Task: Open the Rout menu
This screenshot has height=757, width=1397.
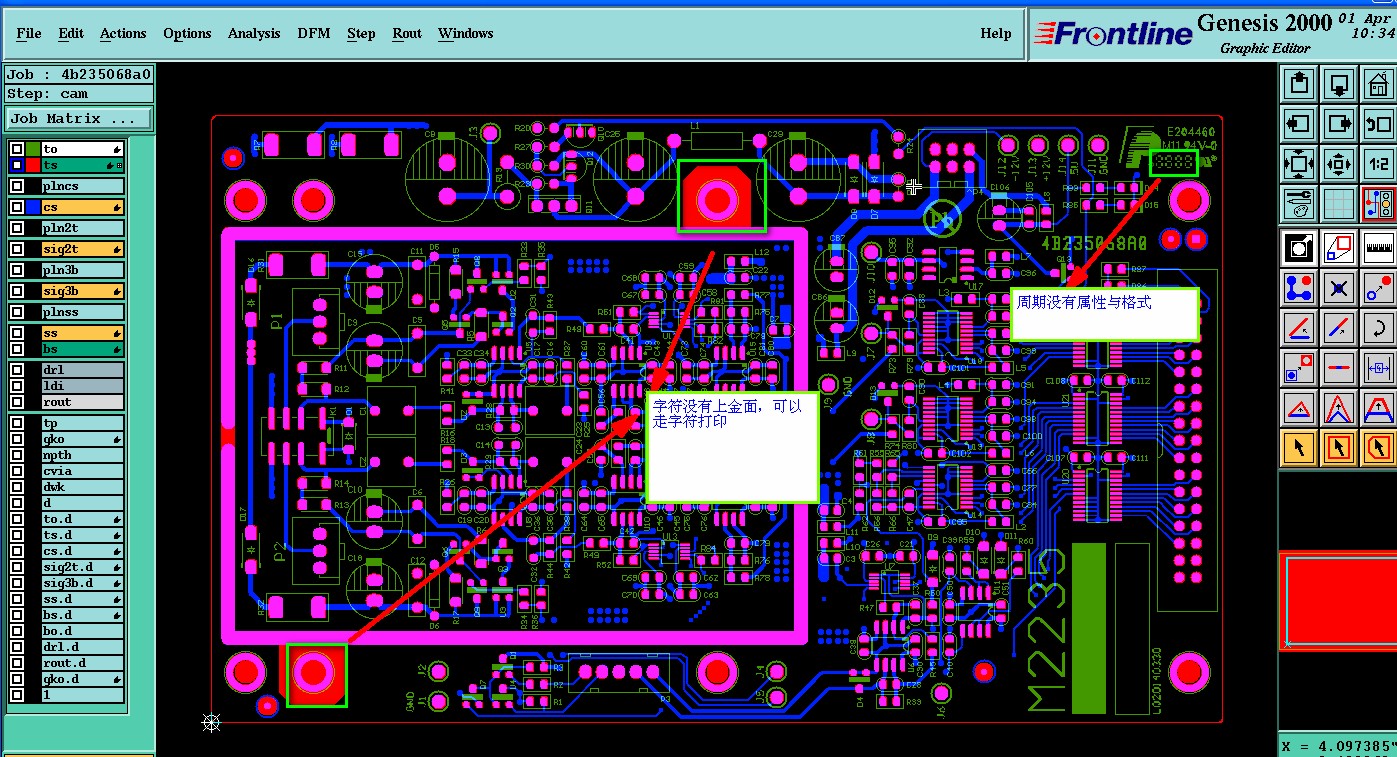Action: pos(407,33)
